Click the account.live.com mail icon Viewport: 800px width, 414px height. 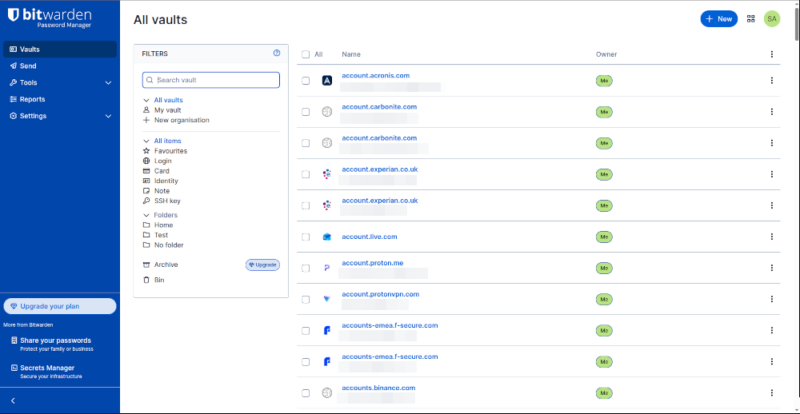pos(327,237)
